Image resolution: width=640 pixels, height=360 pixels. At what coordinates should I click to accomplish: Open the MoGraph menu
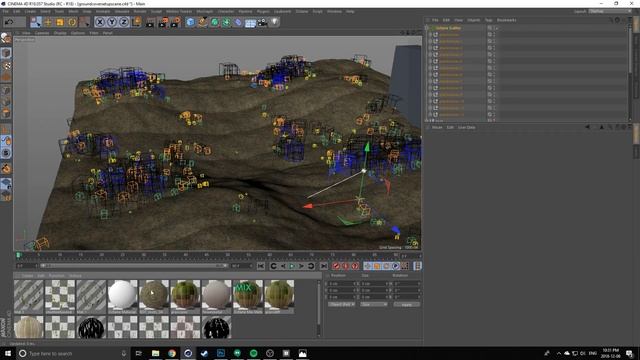(x=204, y=11)
